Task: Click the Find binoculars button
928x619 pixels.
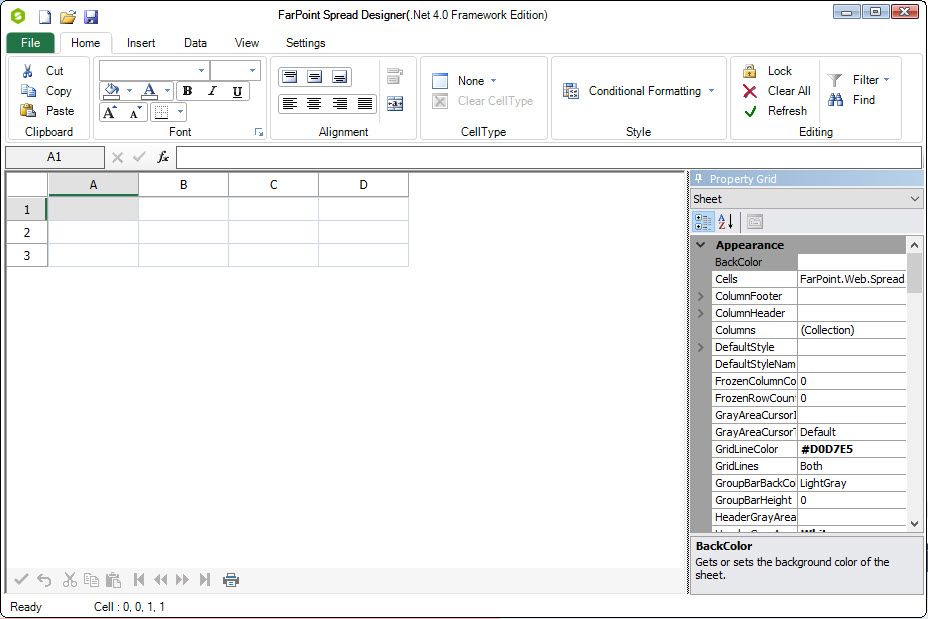Action: (x=852, y=100)
